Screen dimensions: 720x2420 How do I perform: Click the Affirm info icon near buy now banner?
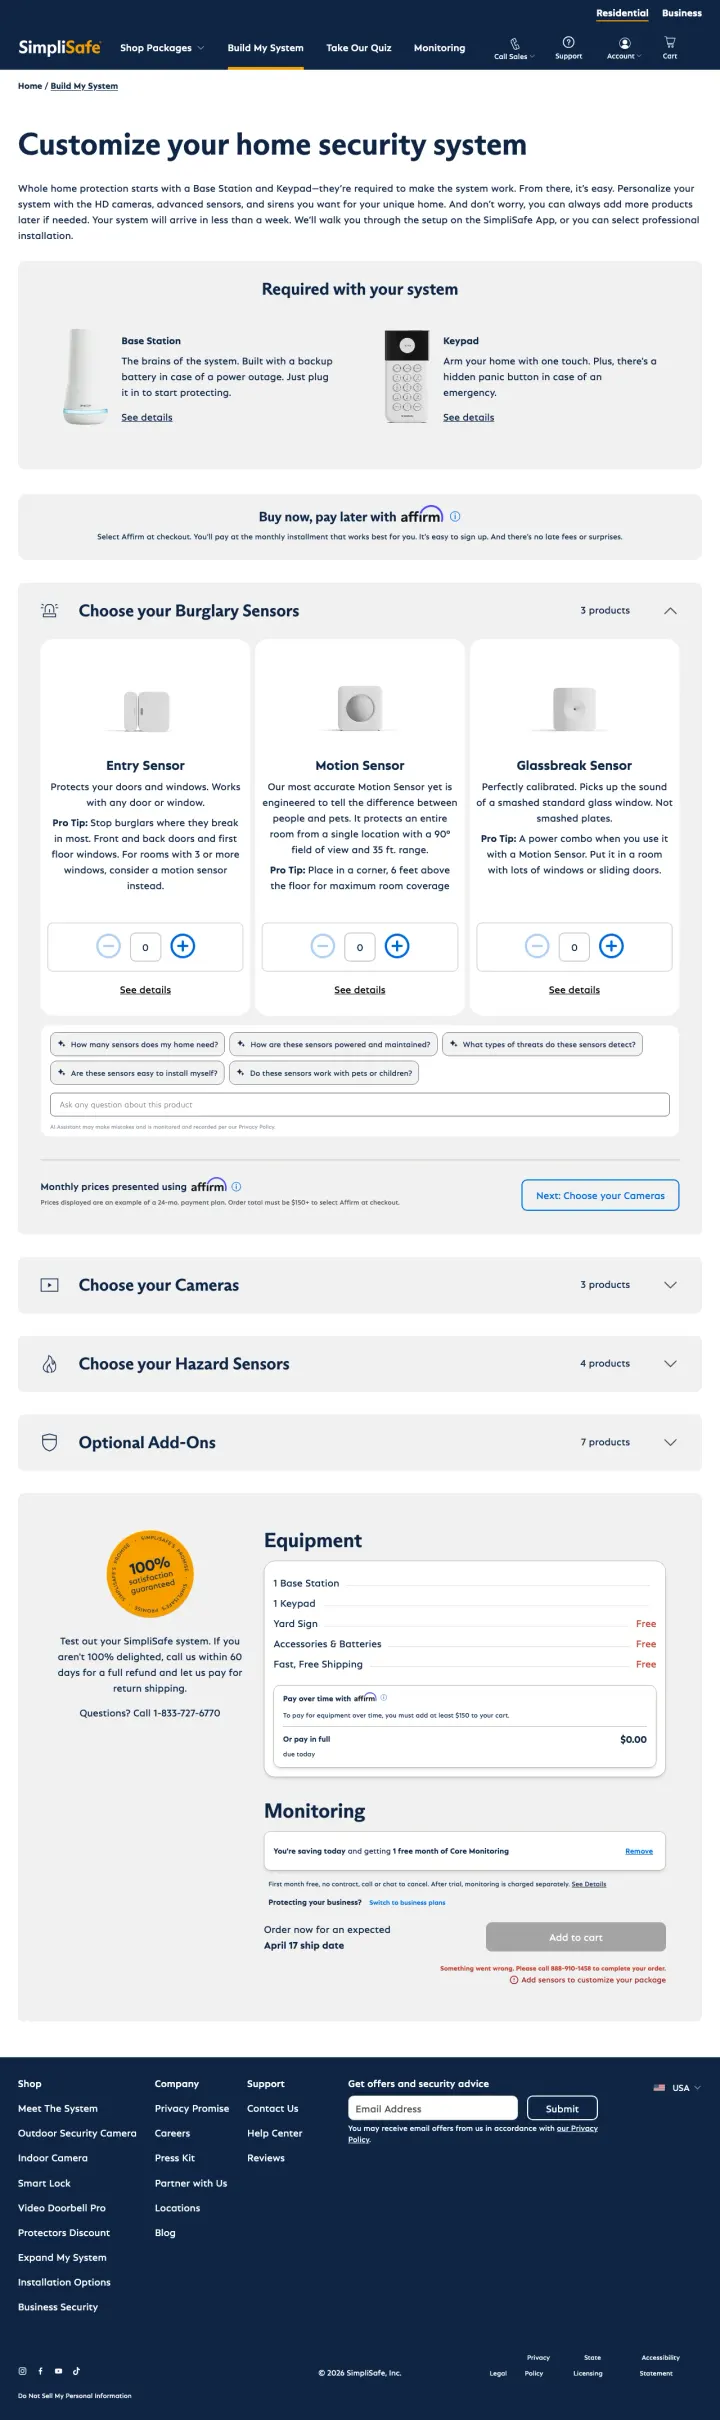pyautogui.click(x=455, y=516)
